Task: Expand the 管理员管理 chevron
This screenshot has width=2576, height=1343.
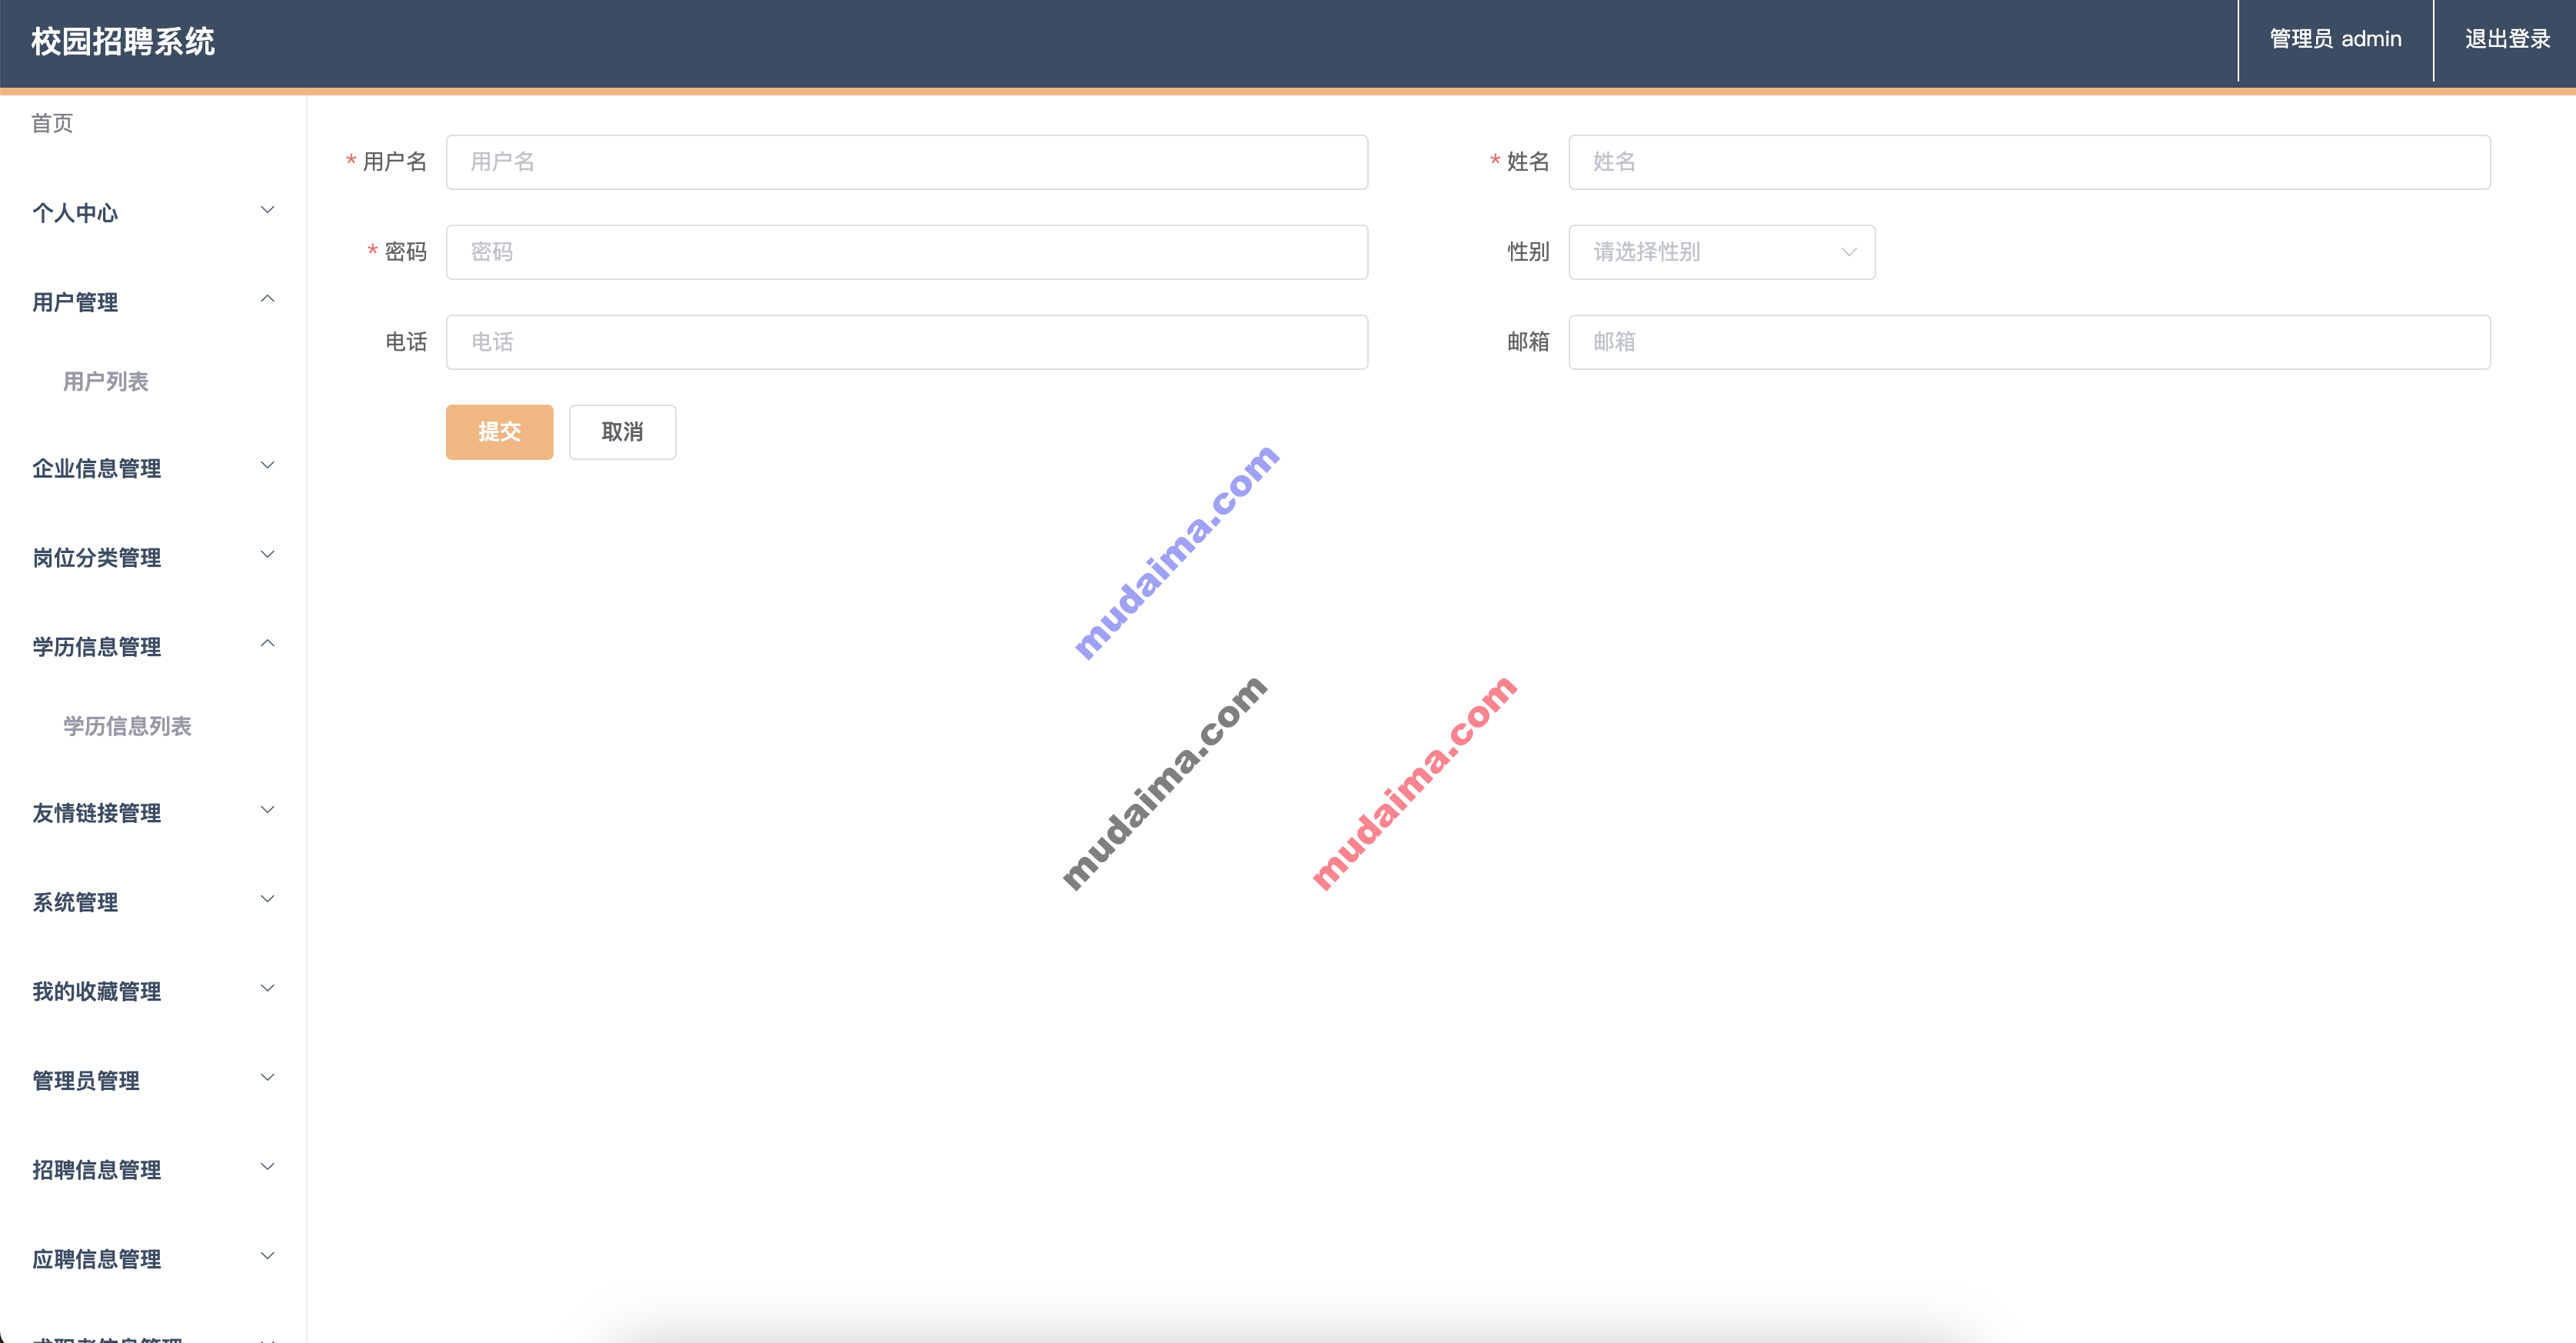Action: click(x=267, y=1077)
